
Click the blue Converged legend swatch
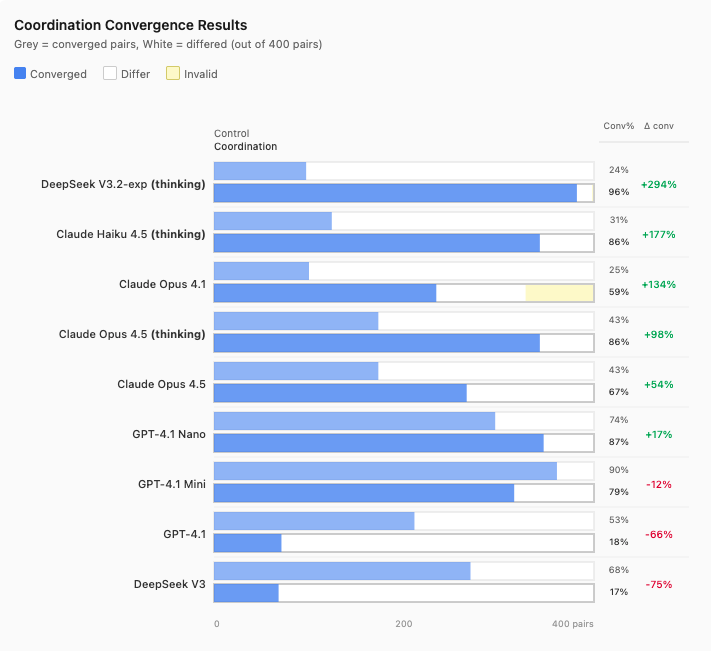pos(20,74)
